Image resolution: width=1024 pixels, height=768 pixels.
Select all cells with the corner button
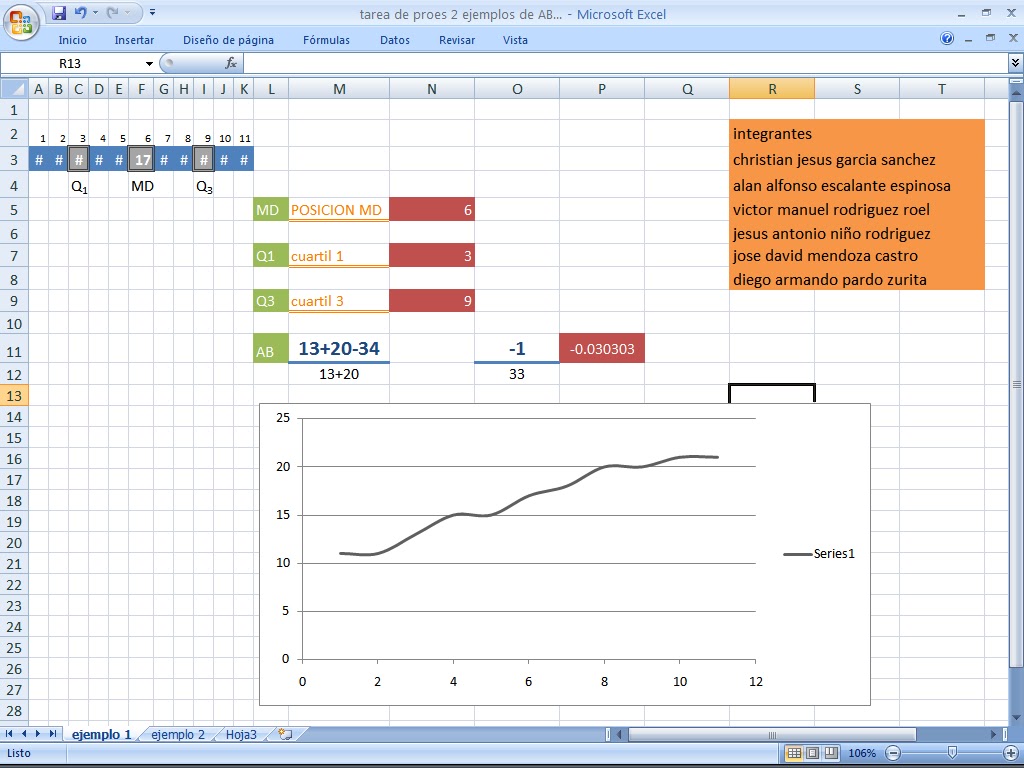(14, 88)
